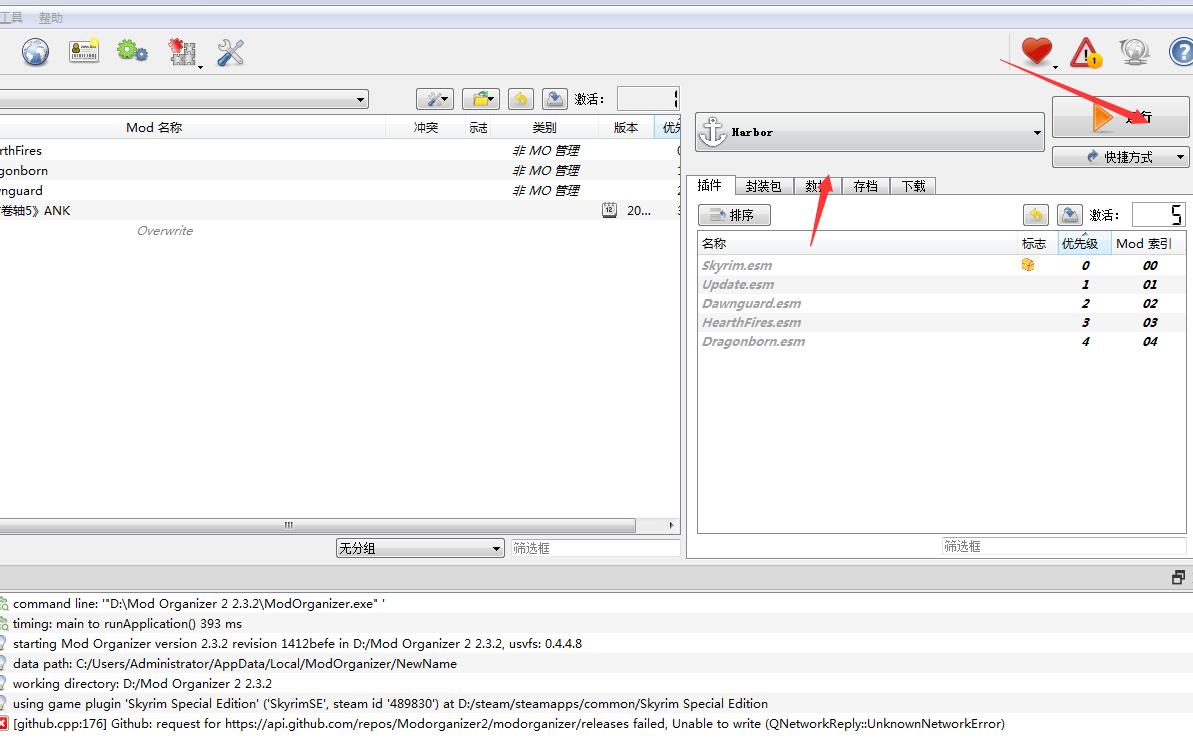Click the mod list horizontal scrollbar thumb

click(x=317, y=525)
